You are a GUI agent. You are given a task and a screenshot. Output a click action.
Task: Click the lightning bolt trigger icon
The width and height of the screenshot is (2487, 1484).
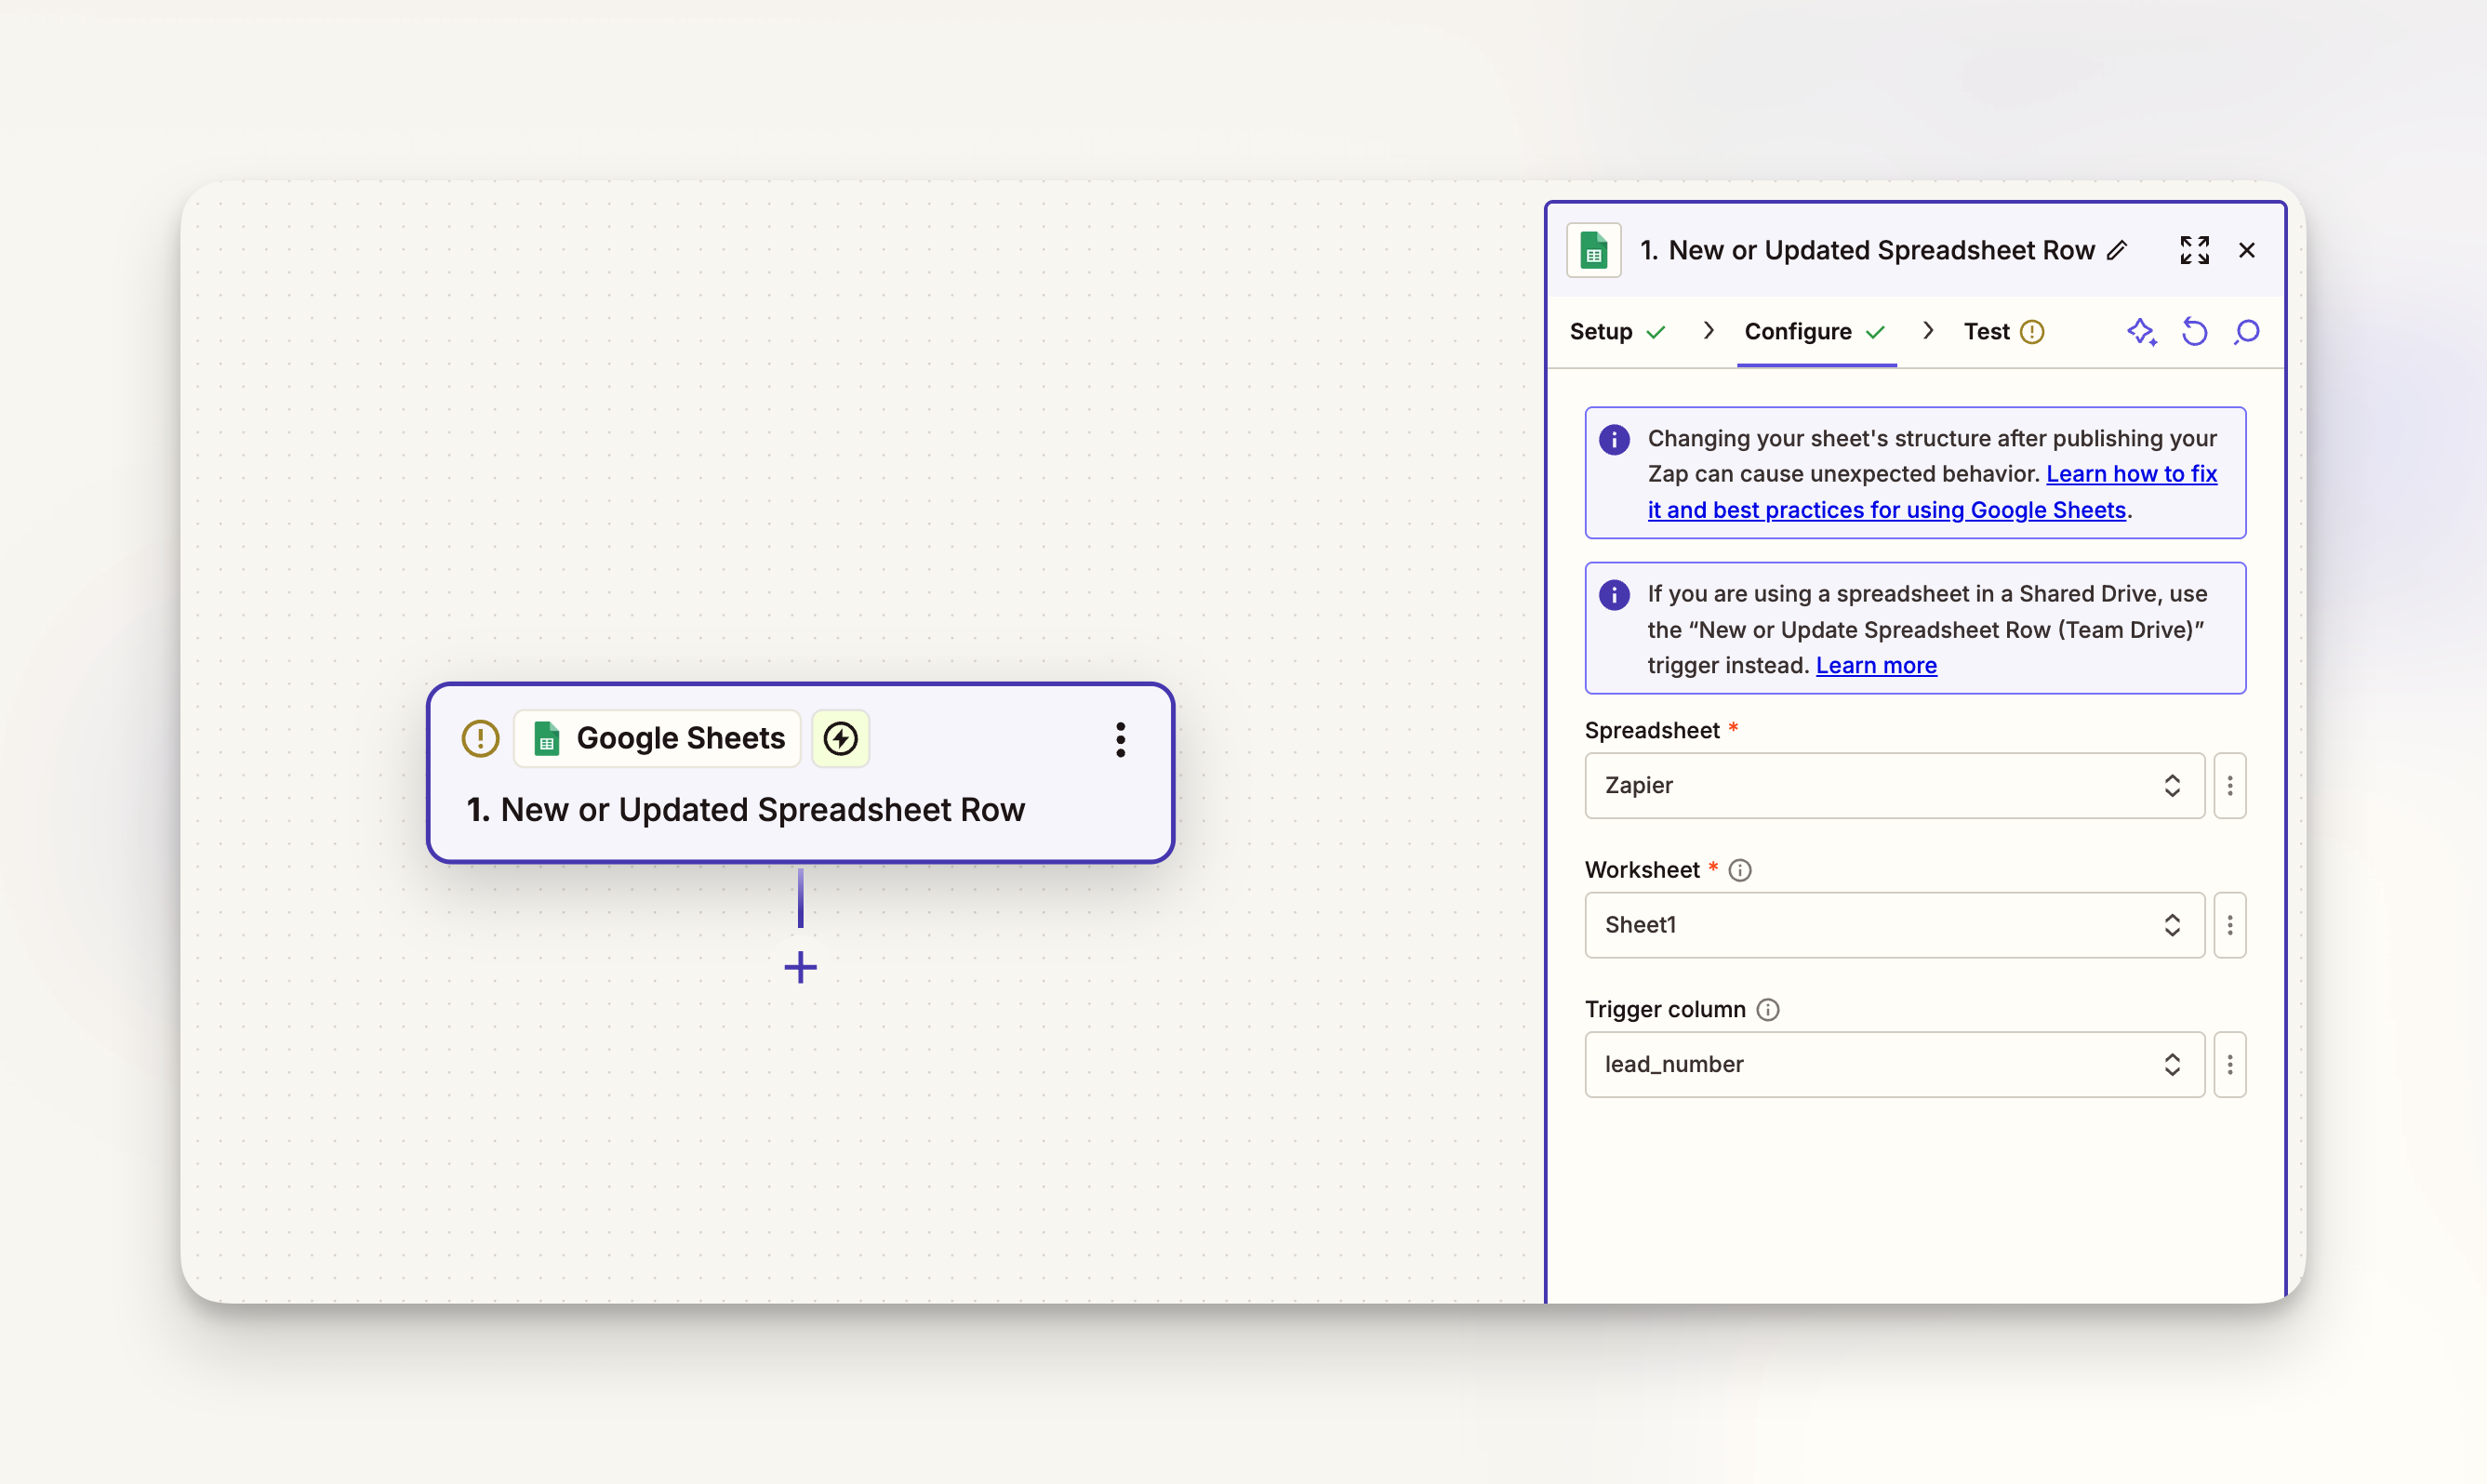tap(840, 739)
